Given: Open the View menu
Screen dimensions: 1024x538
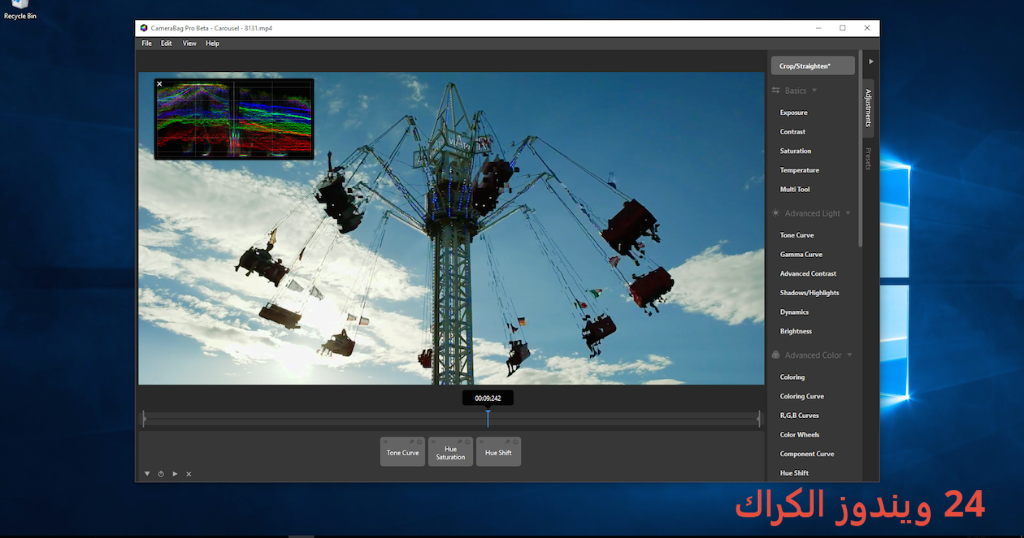Looking at the screenshot, I should click(189, 43).
